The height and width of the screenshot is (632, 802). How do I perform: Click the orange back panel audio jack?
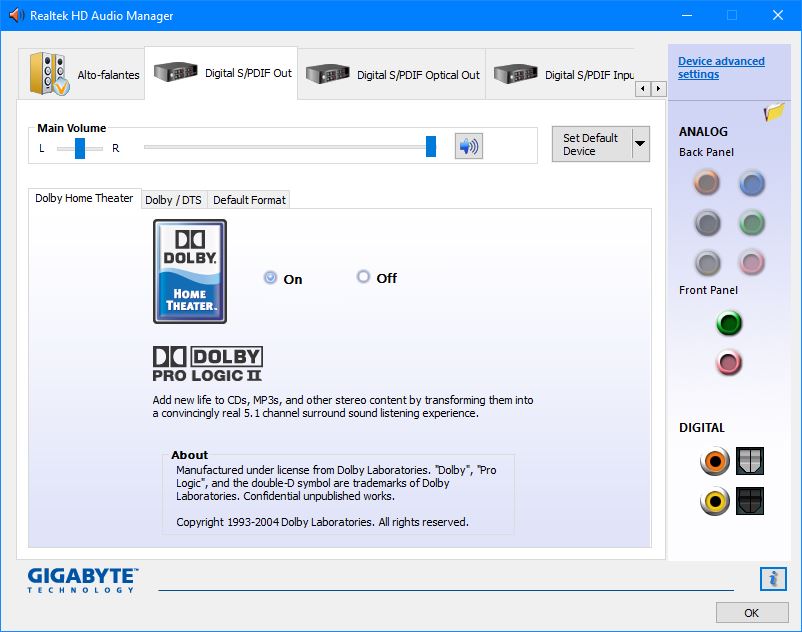pyautogui.click(x=707, y=182)
